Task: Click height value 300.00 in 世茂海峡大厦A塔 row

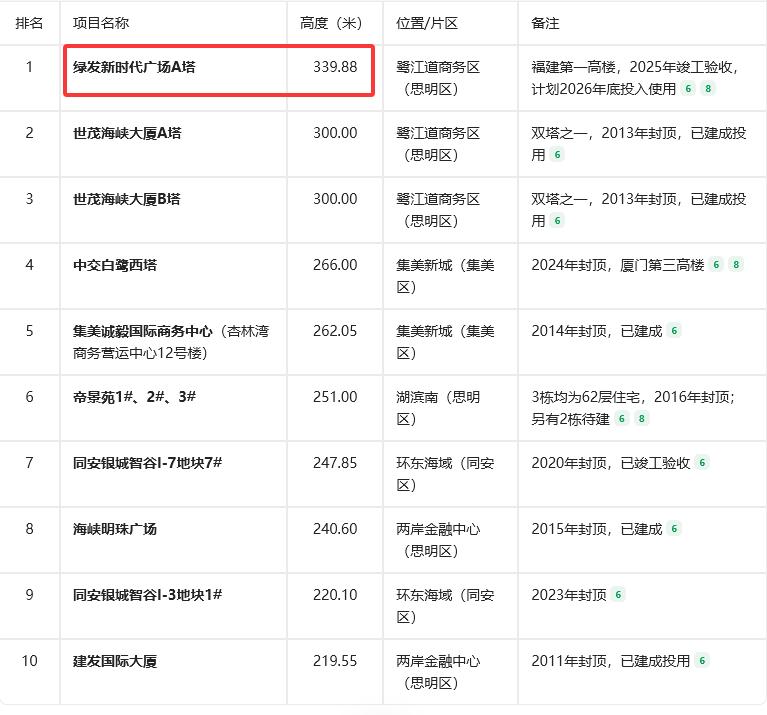Action: pos(335,133)
